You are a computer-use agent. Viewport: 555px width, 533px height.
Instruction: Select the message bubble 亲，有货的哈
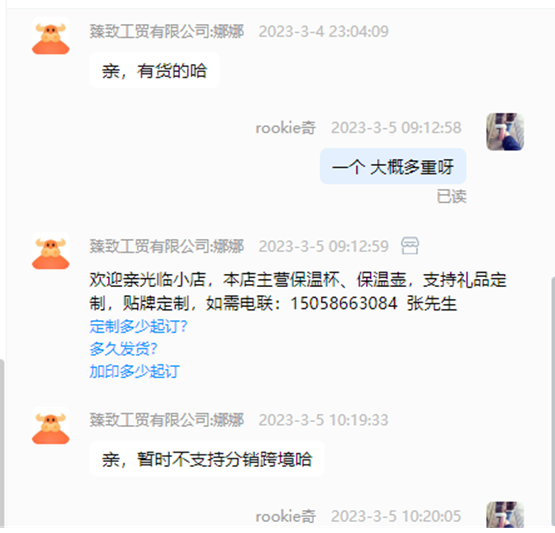(x=154, y=70)
